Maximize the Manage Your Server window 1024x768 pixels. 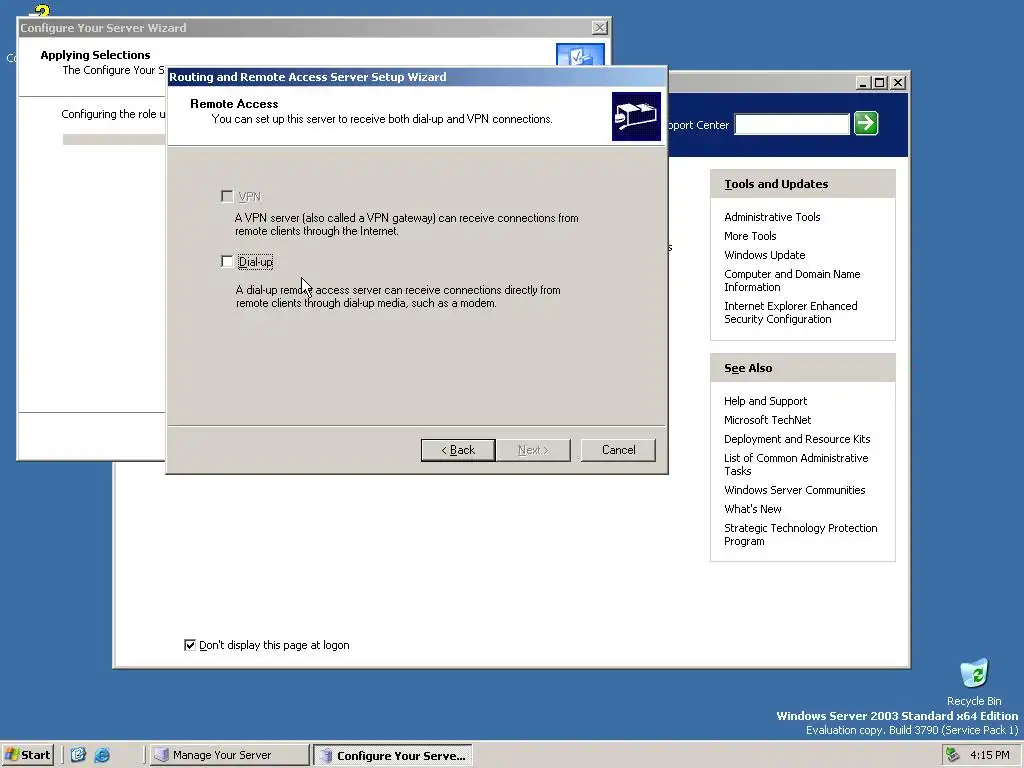point(880,83)
